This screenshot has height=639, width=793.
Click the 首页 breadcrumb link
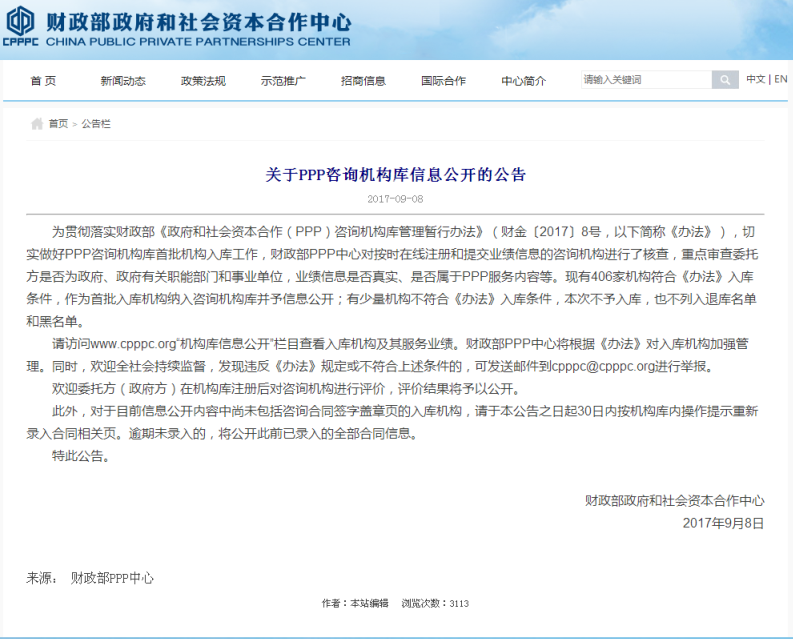58,124
